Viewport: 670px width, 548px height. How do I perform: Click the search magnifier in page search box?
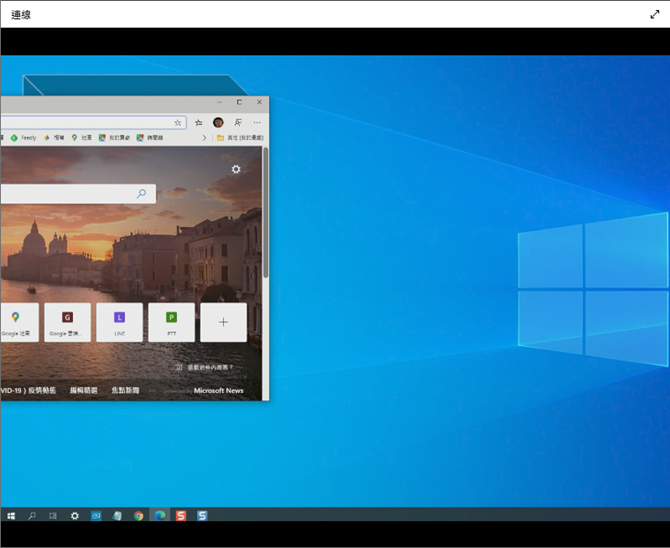click(141, 194)
